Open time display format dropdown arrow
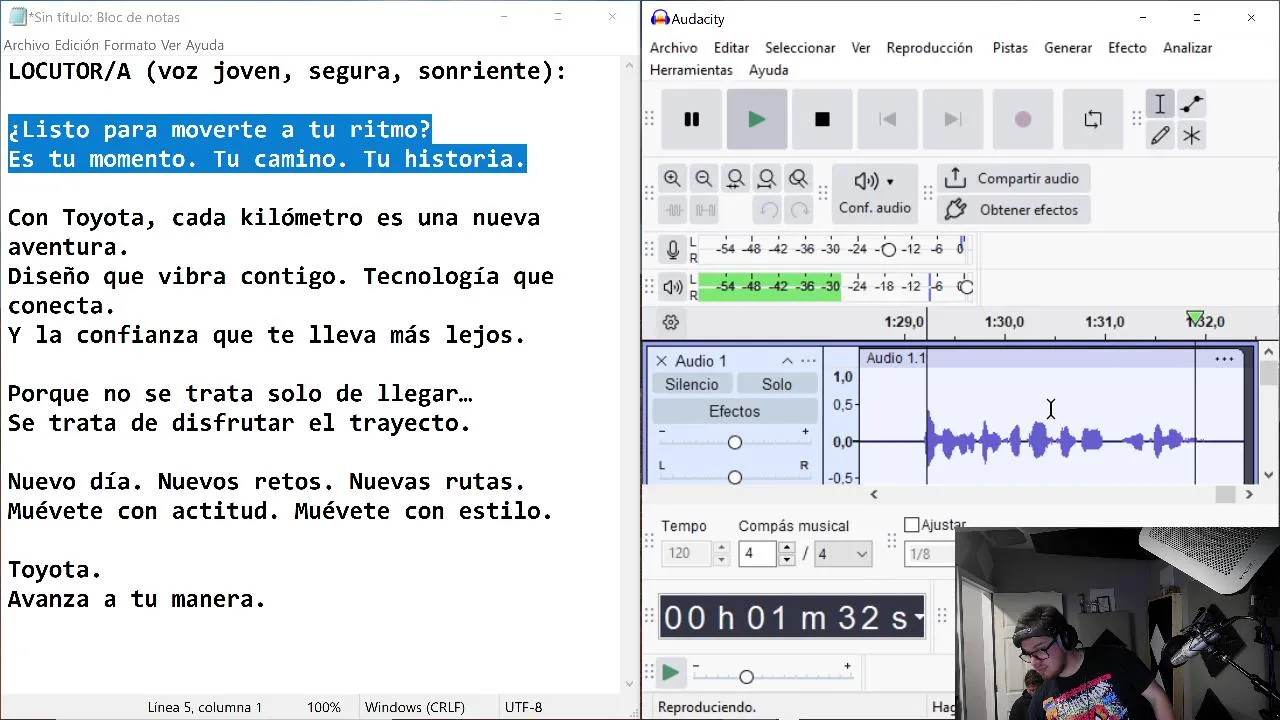Screen dimensions: 1280x720 click(919, 617)
